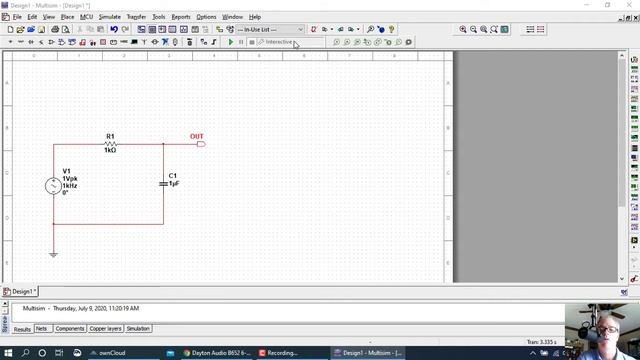Place a transistor component
The height and width of the screenshot is (360, 640).
[x=41, y=42]
